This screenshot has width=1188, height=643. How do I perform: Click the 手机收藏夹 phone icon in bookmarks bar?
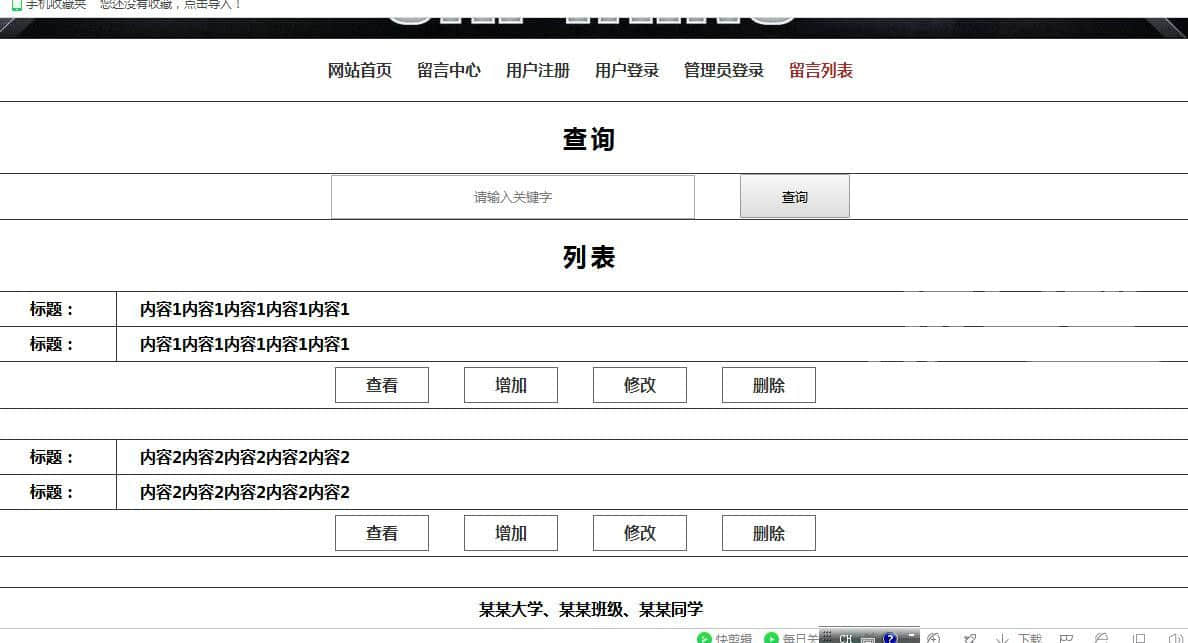pyautogui.click(x=16, y=4)
